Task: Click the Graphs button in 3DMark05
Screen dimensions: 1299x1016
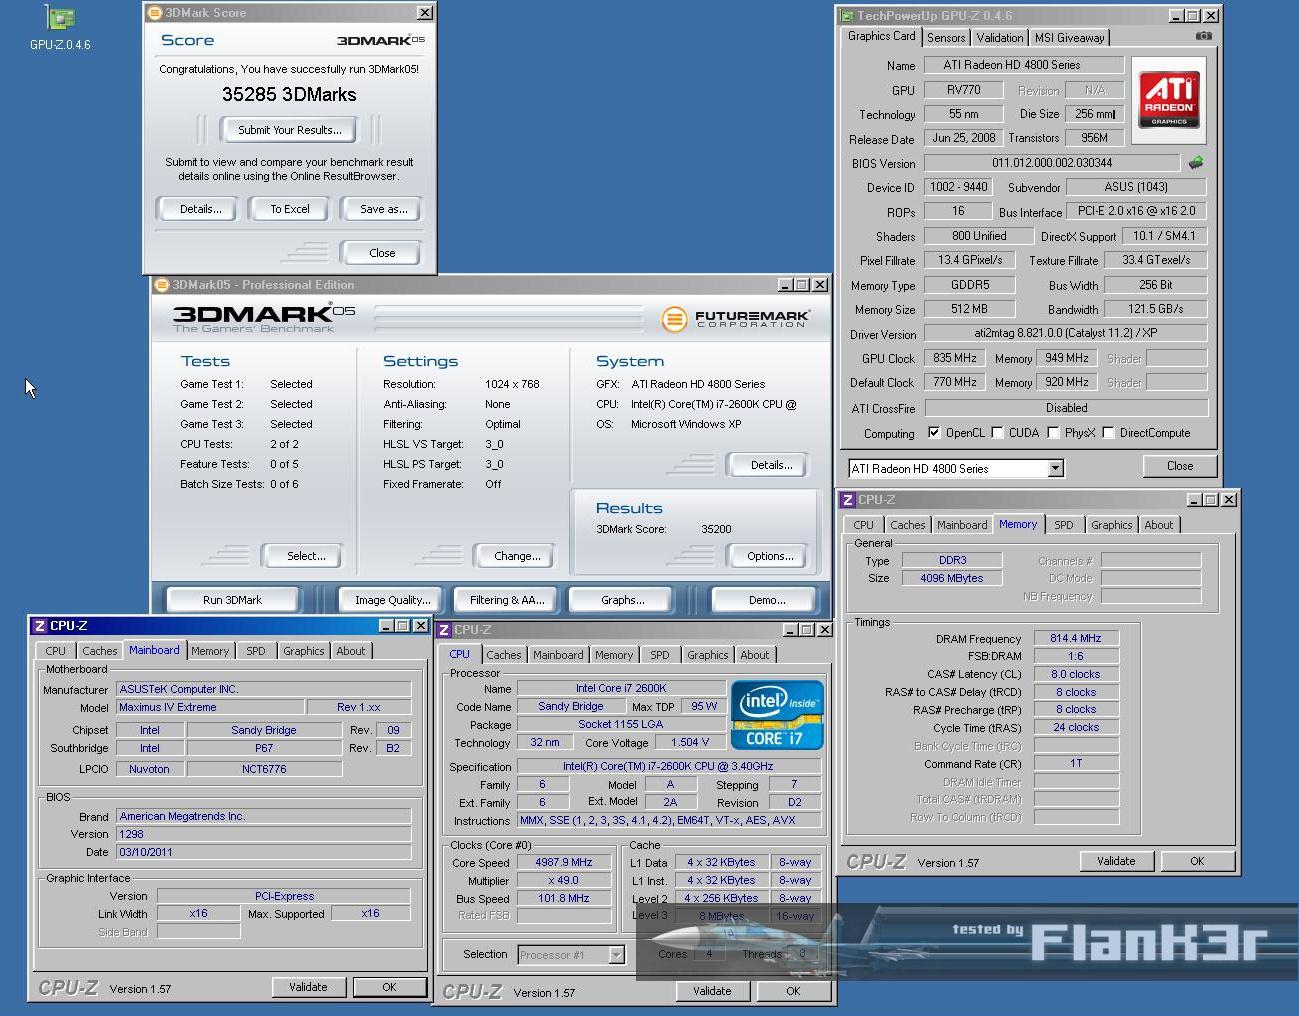Action: coord(622,600)
